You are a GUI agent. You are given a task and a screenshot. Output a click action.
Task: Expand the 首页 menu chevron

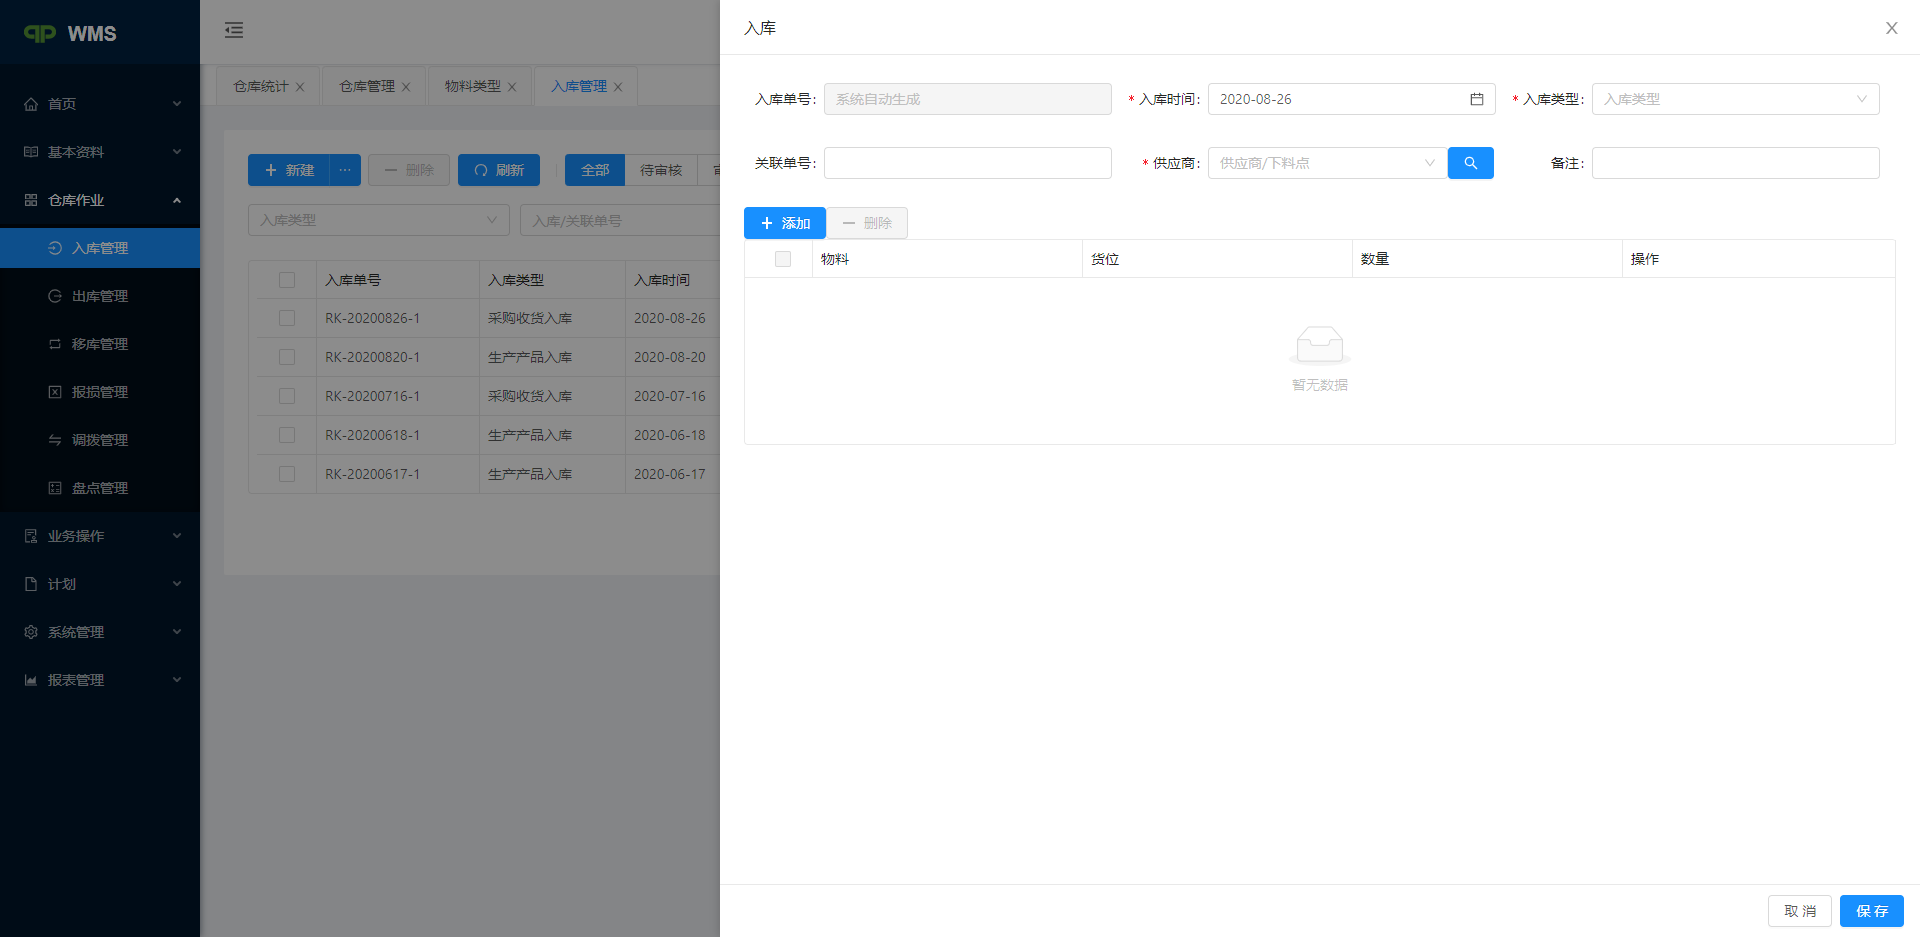click(177, 104)
